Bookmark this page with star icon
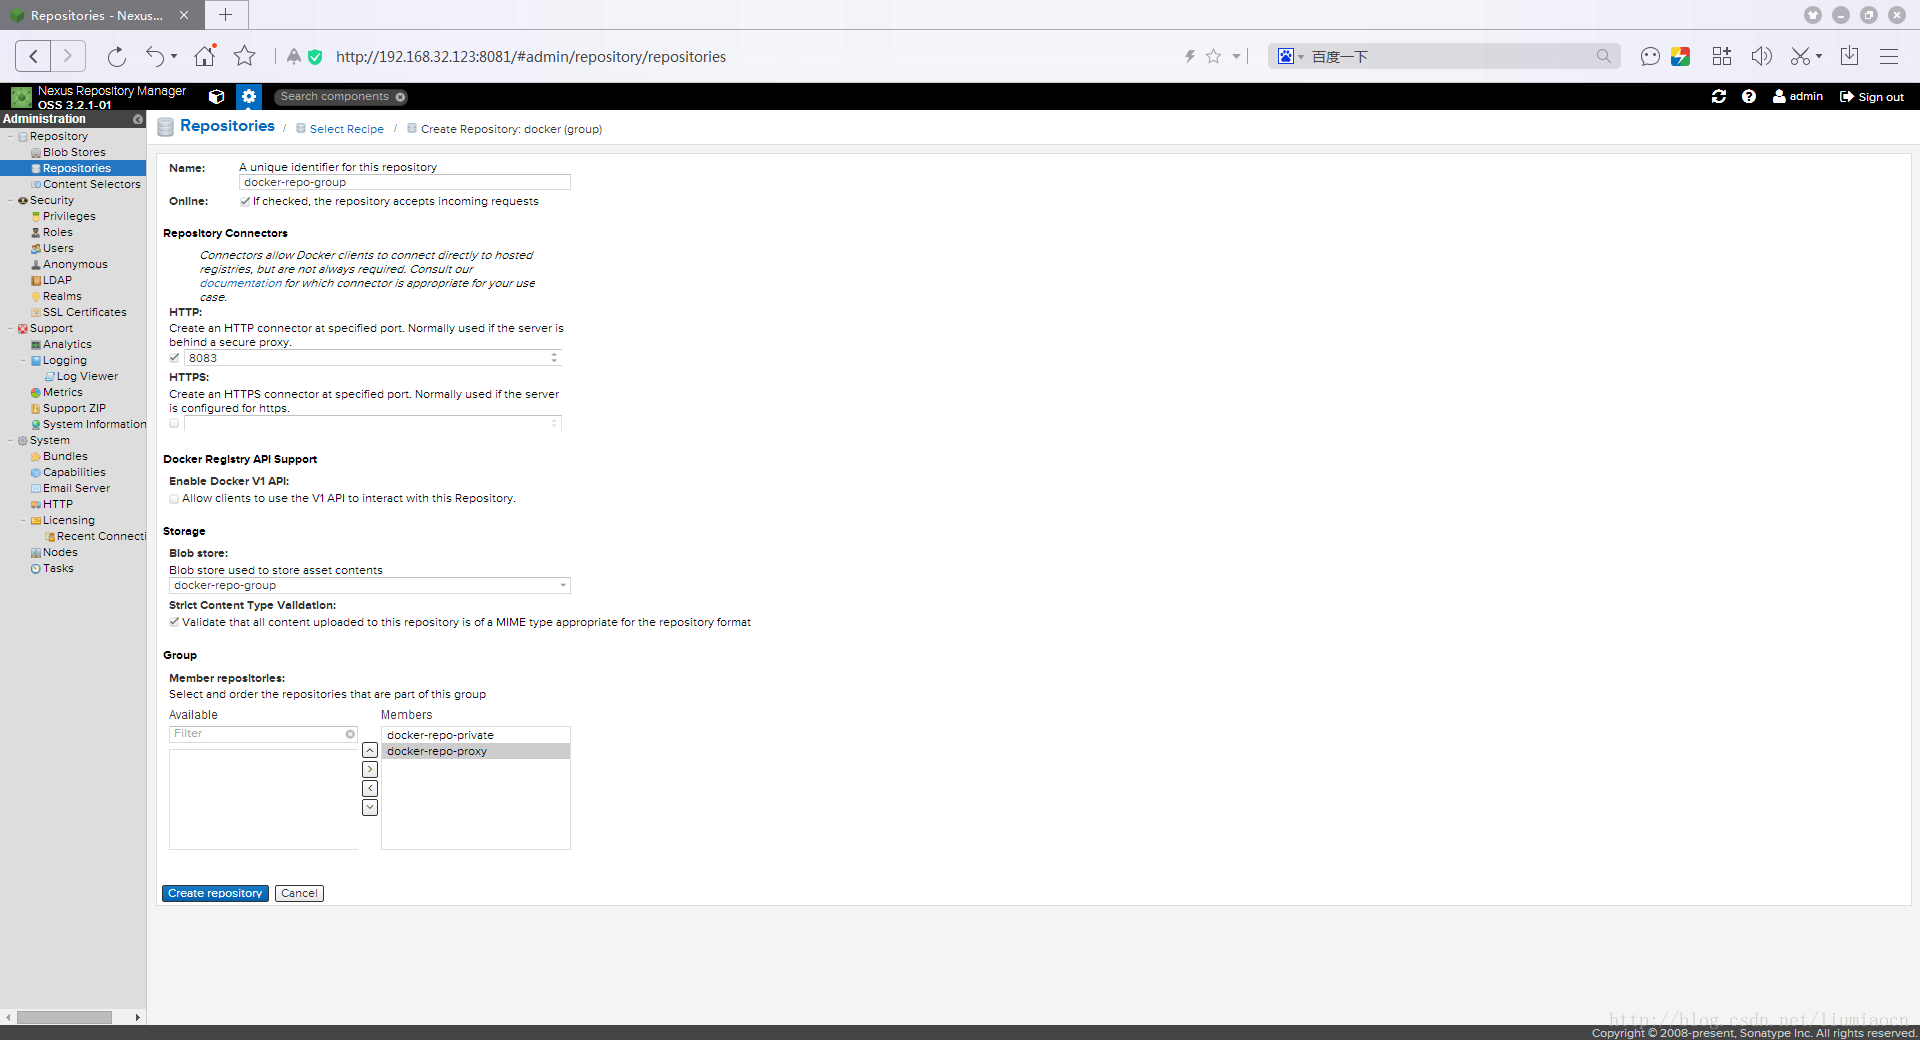Viewport: 1920px width, 1040px height. [x=245, y=56]
